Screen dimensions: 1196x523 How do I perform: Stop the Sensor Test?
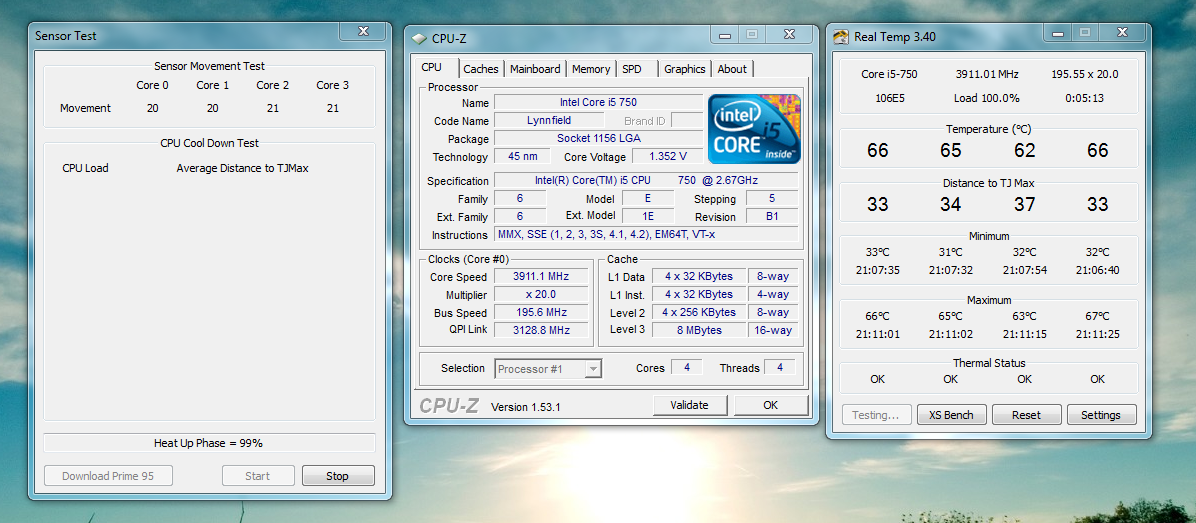click(x=337, y=476)
